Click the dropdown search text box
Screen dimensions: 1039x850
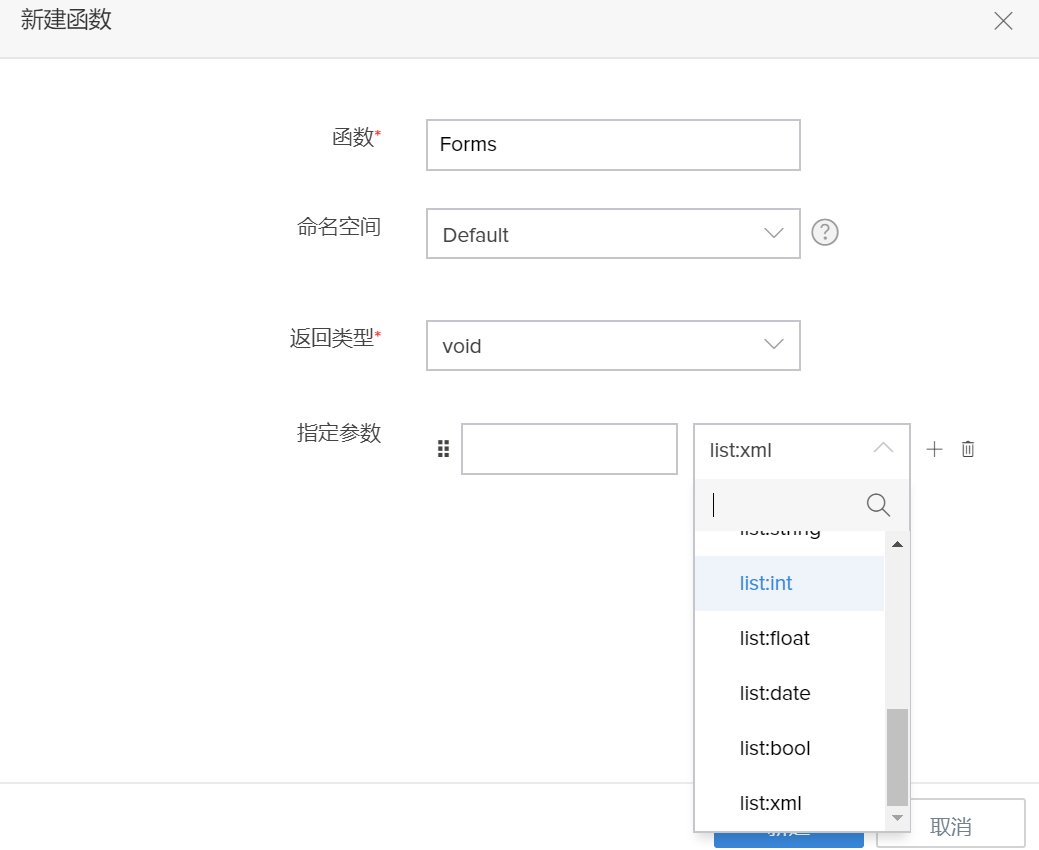[x=780, y=505]
